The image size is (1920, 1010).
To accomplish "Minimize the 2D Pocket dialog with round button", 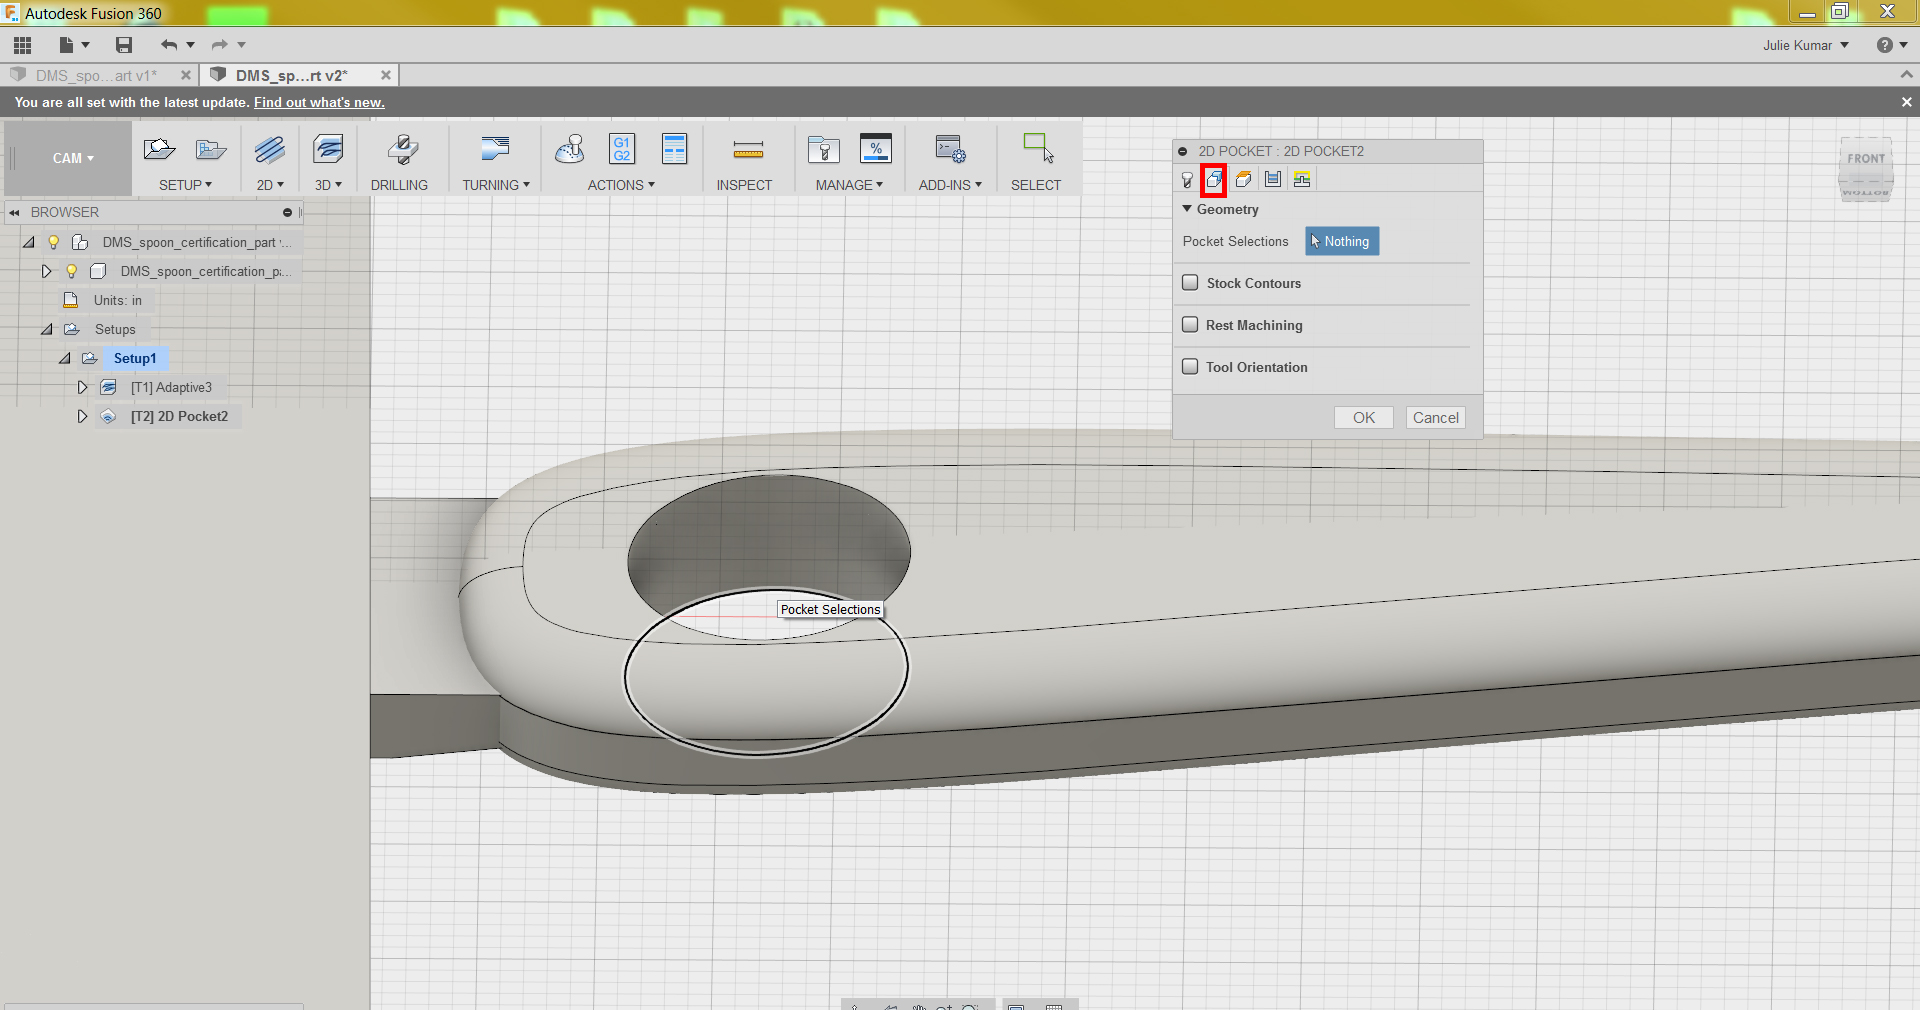I will (1183, 151).
